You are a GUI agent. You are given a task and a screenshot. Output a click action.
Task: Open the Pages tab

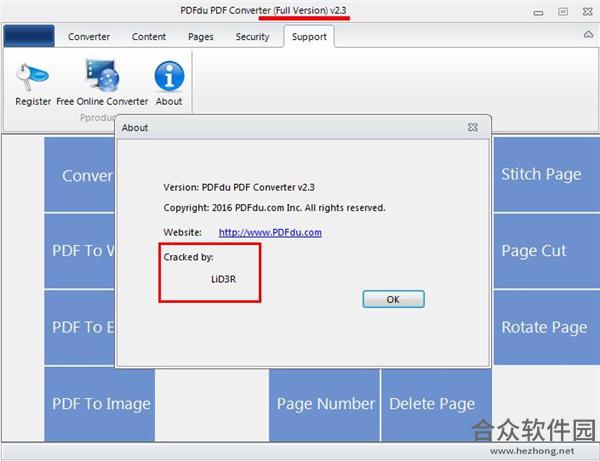[x=201, y=37]
